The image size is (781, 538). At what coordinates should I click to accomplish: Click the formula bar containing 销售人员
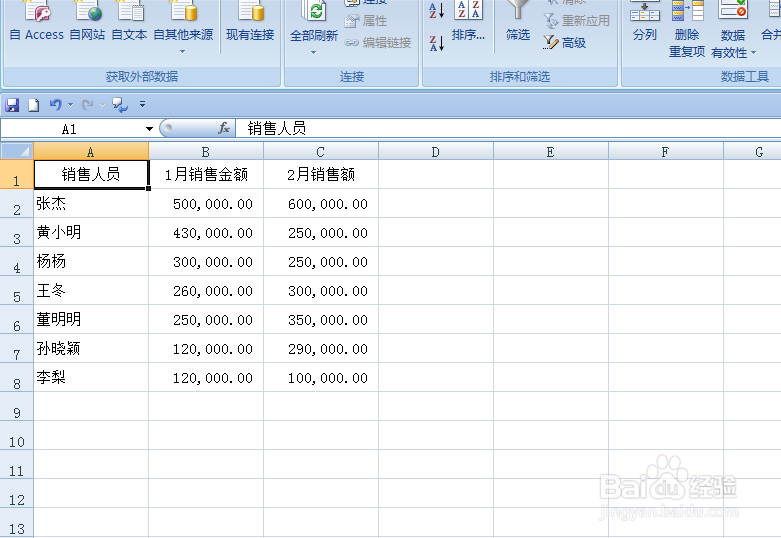[508, 129]
